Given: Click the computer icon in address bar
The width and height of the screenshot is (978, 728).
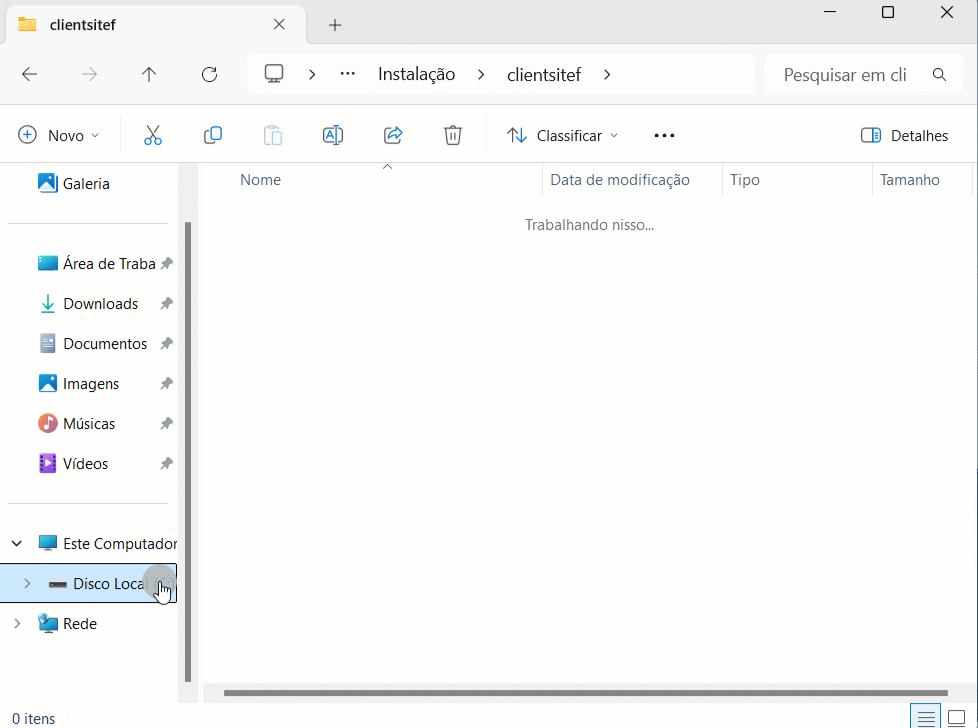Looking at the screenshot, I should [274, 74].
